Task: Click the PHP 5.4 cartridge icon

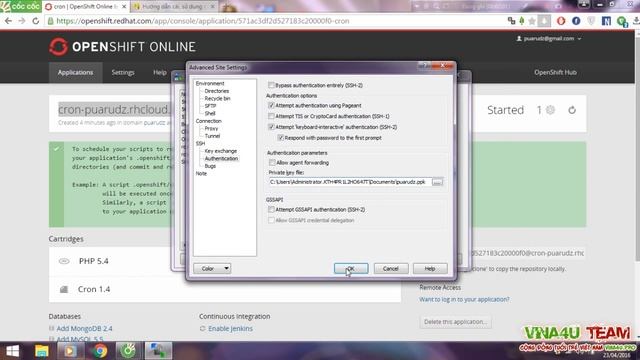Action: pyautogui.click(x=64, y=261)
